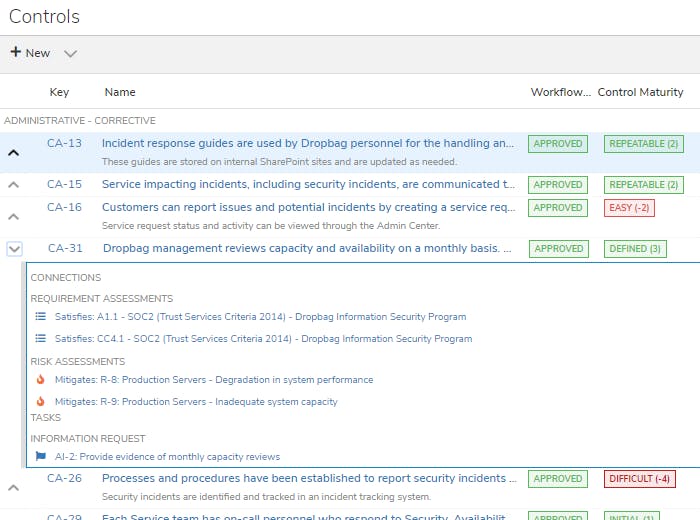This screenshot has height=520, width=700.
Task: Click the list icon beside Satisfies: A1.1
Action: point(41,317)
